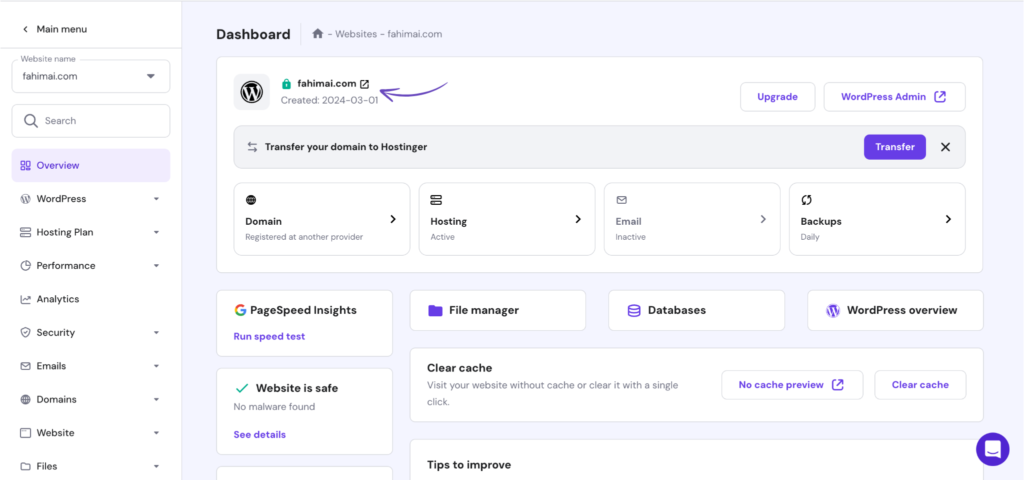Screen dimensions: 1024x480
Task: Click into the sidebar Search field
Action: coord(91,121)
